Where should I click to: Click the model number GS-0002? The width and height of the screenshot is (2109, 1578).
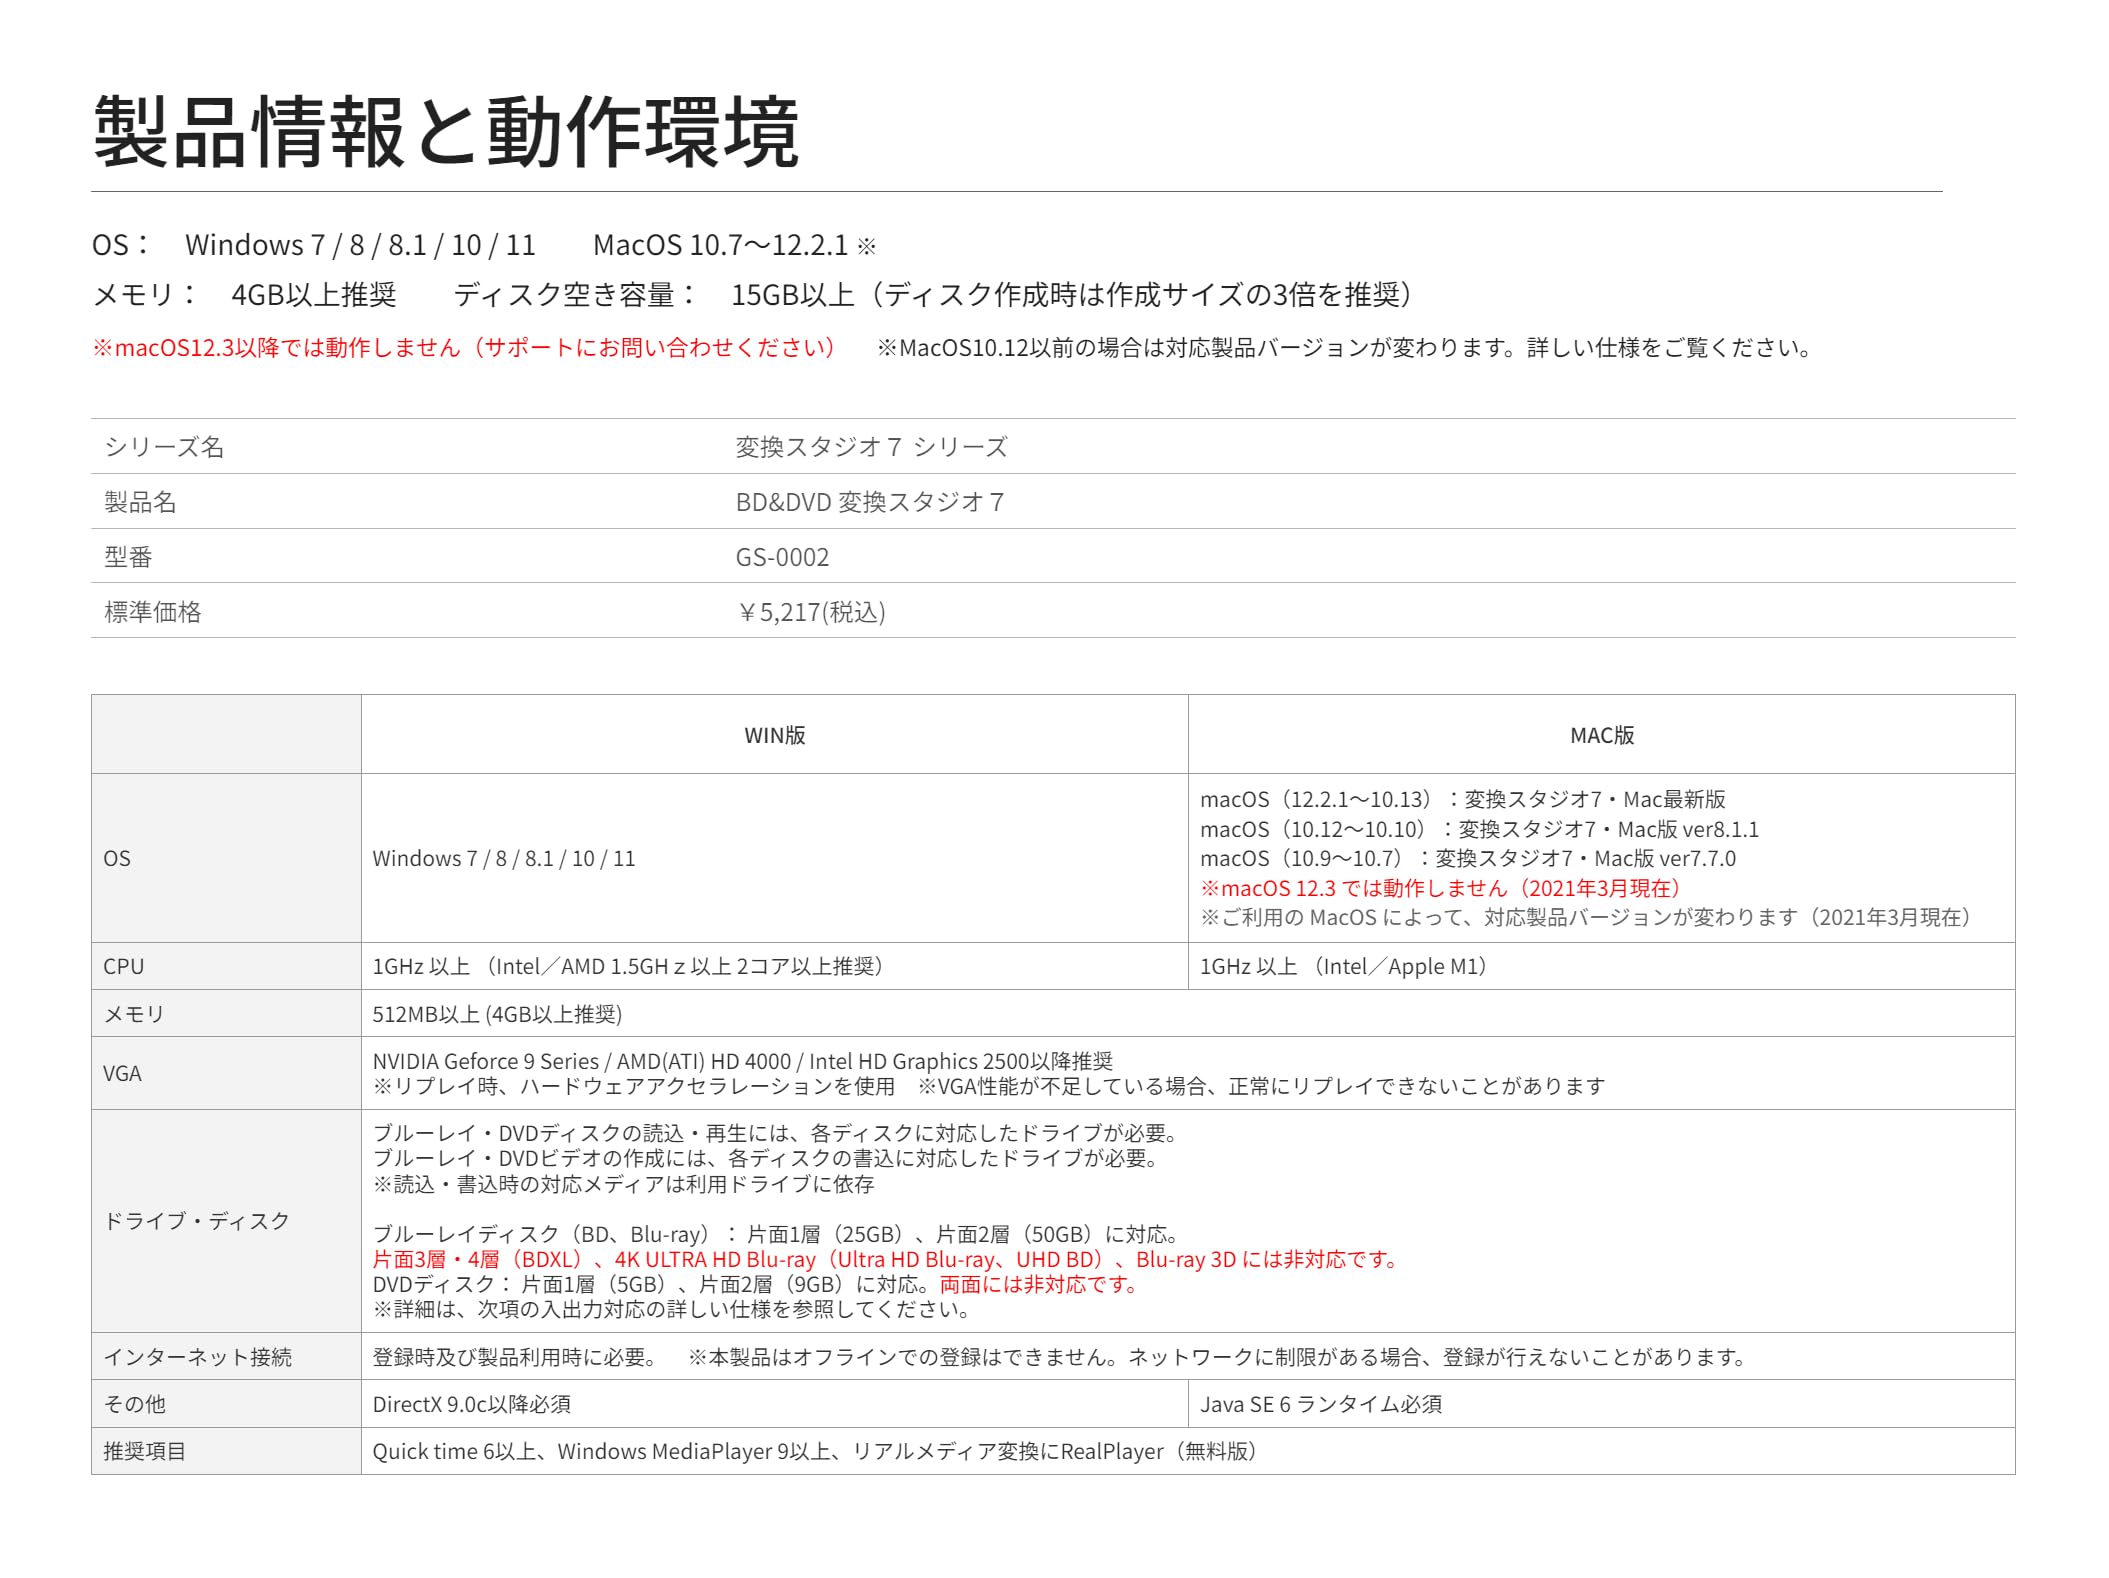click(x=782, y=557)
